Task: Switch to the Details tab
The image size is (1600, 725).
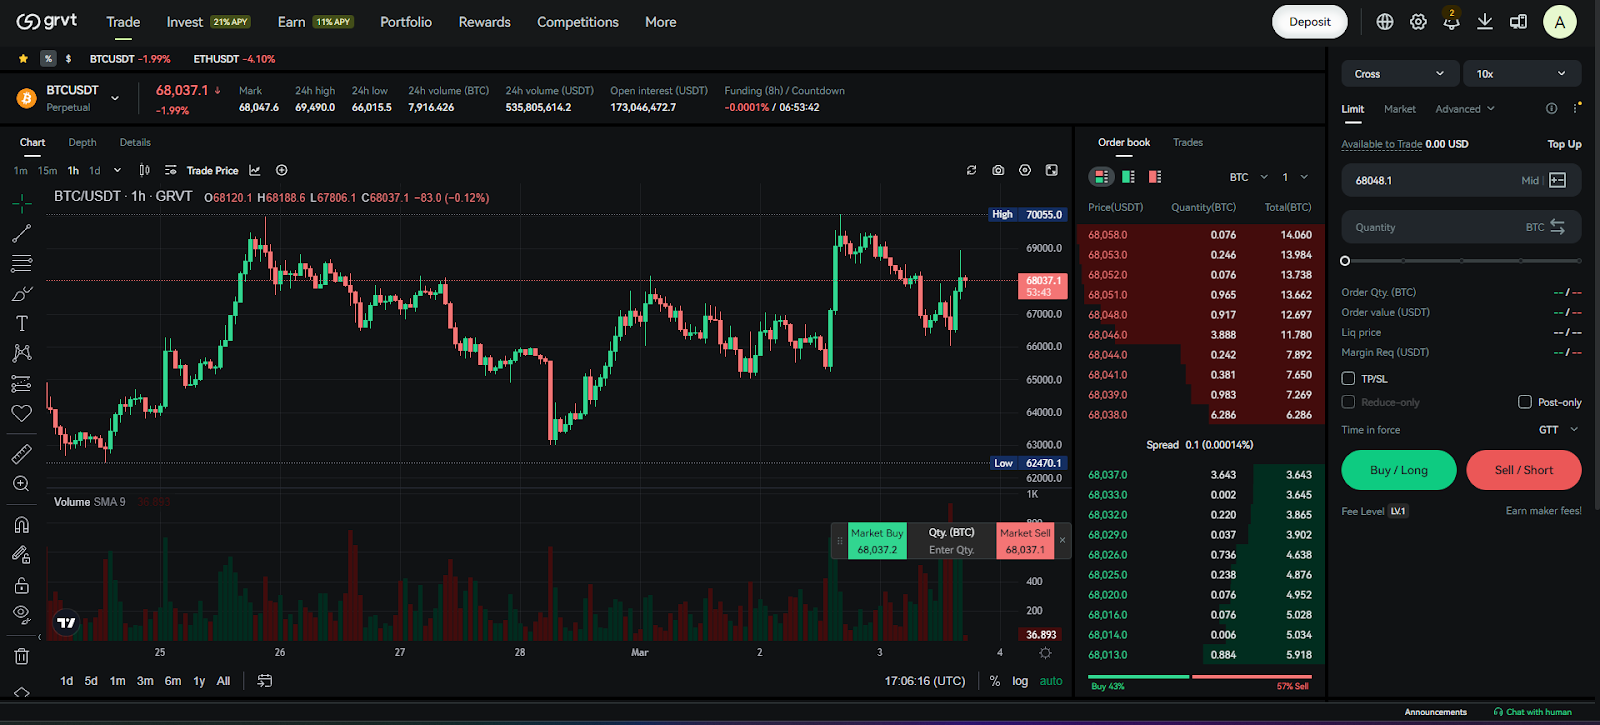Action: [x=135, y=142]
